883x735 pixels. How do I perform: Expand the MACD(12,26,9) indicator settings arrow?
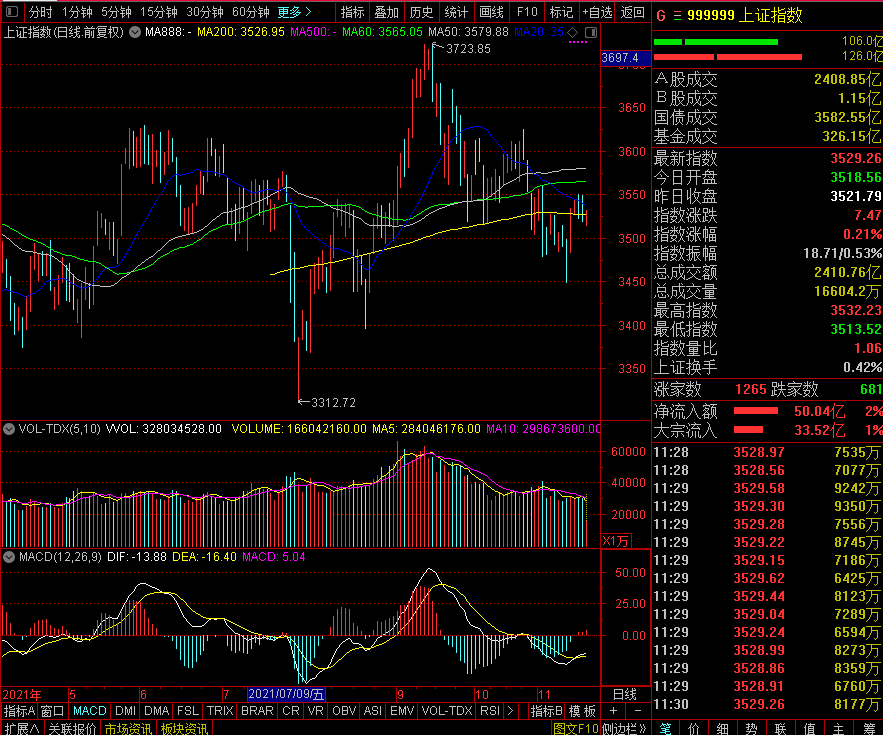[9, 556]
